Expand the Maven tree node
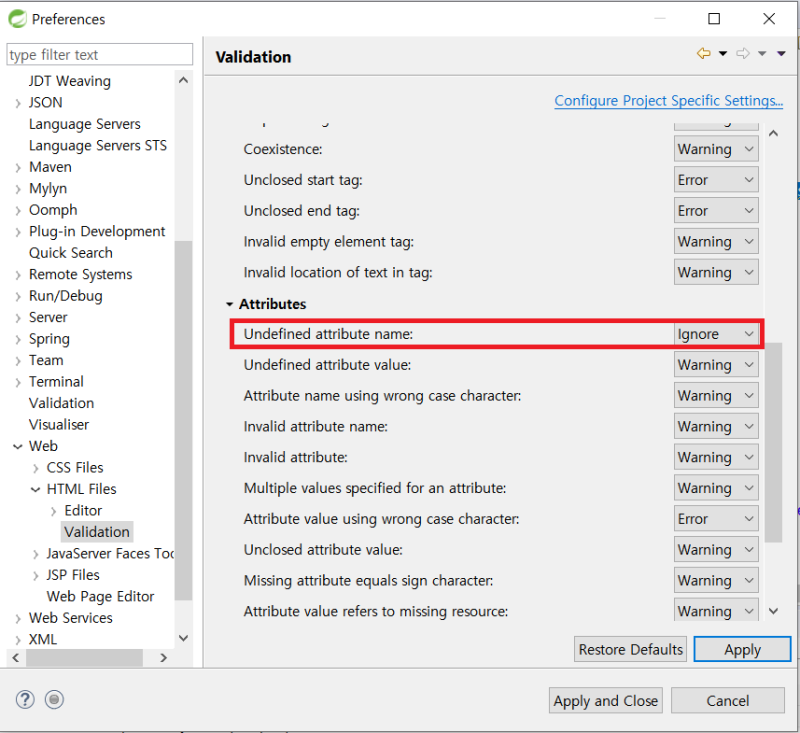Screen dimensions: 800x733 tap(18, 168)
